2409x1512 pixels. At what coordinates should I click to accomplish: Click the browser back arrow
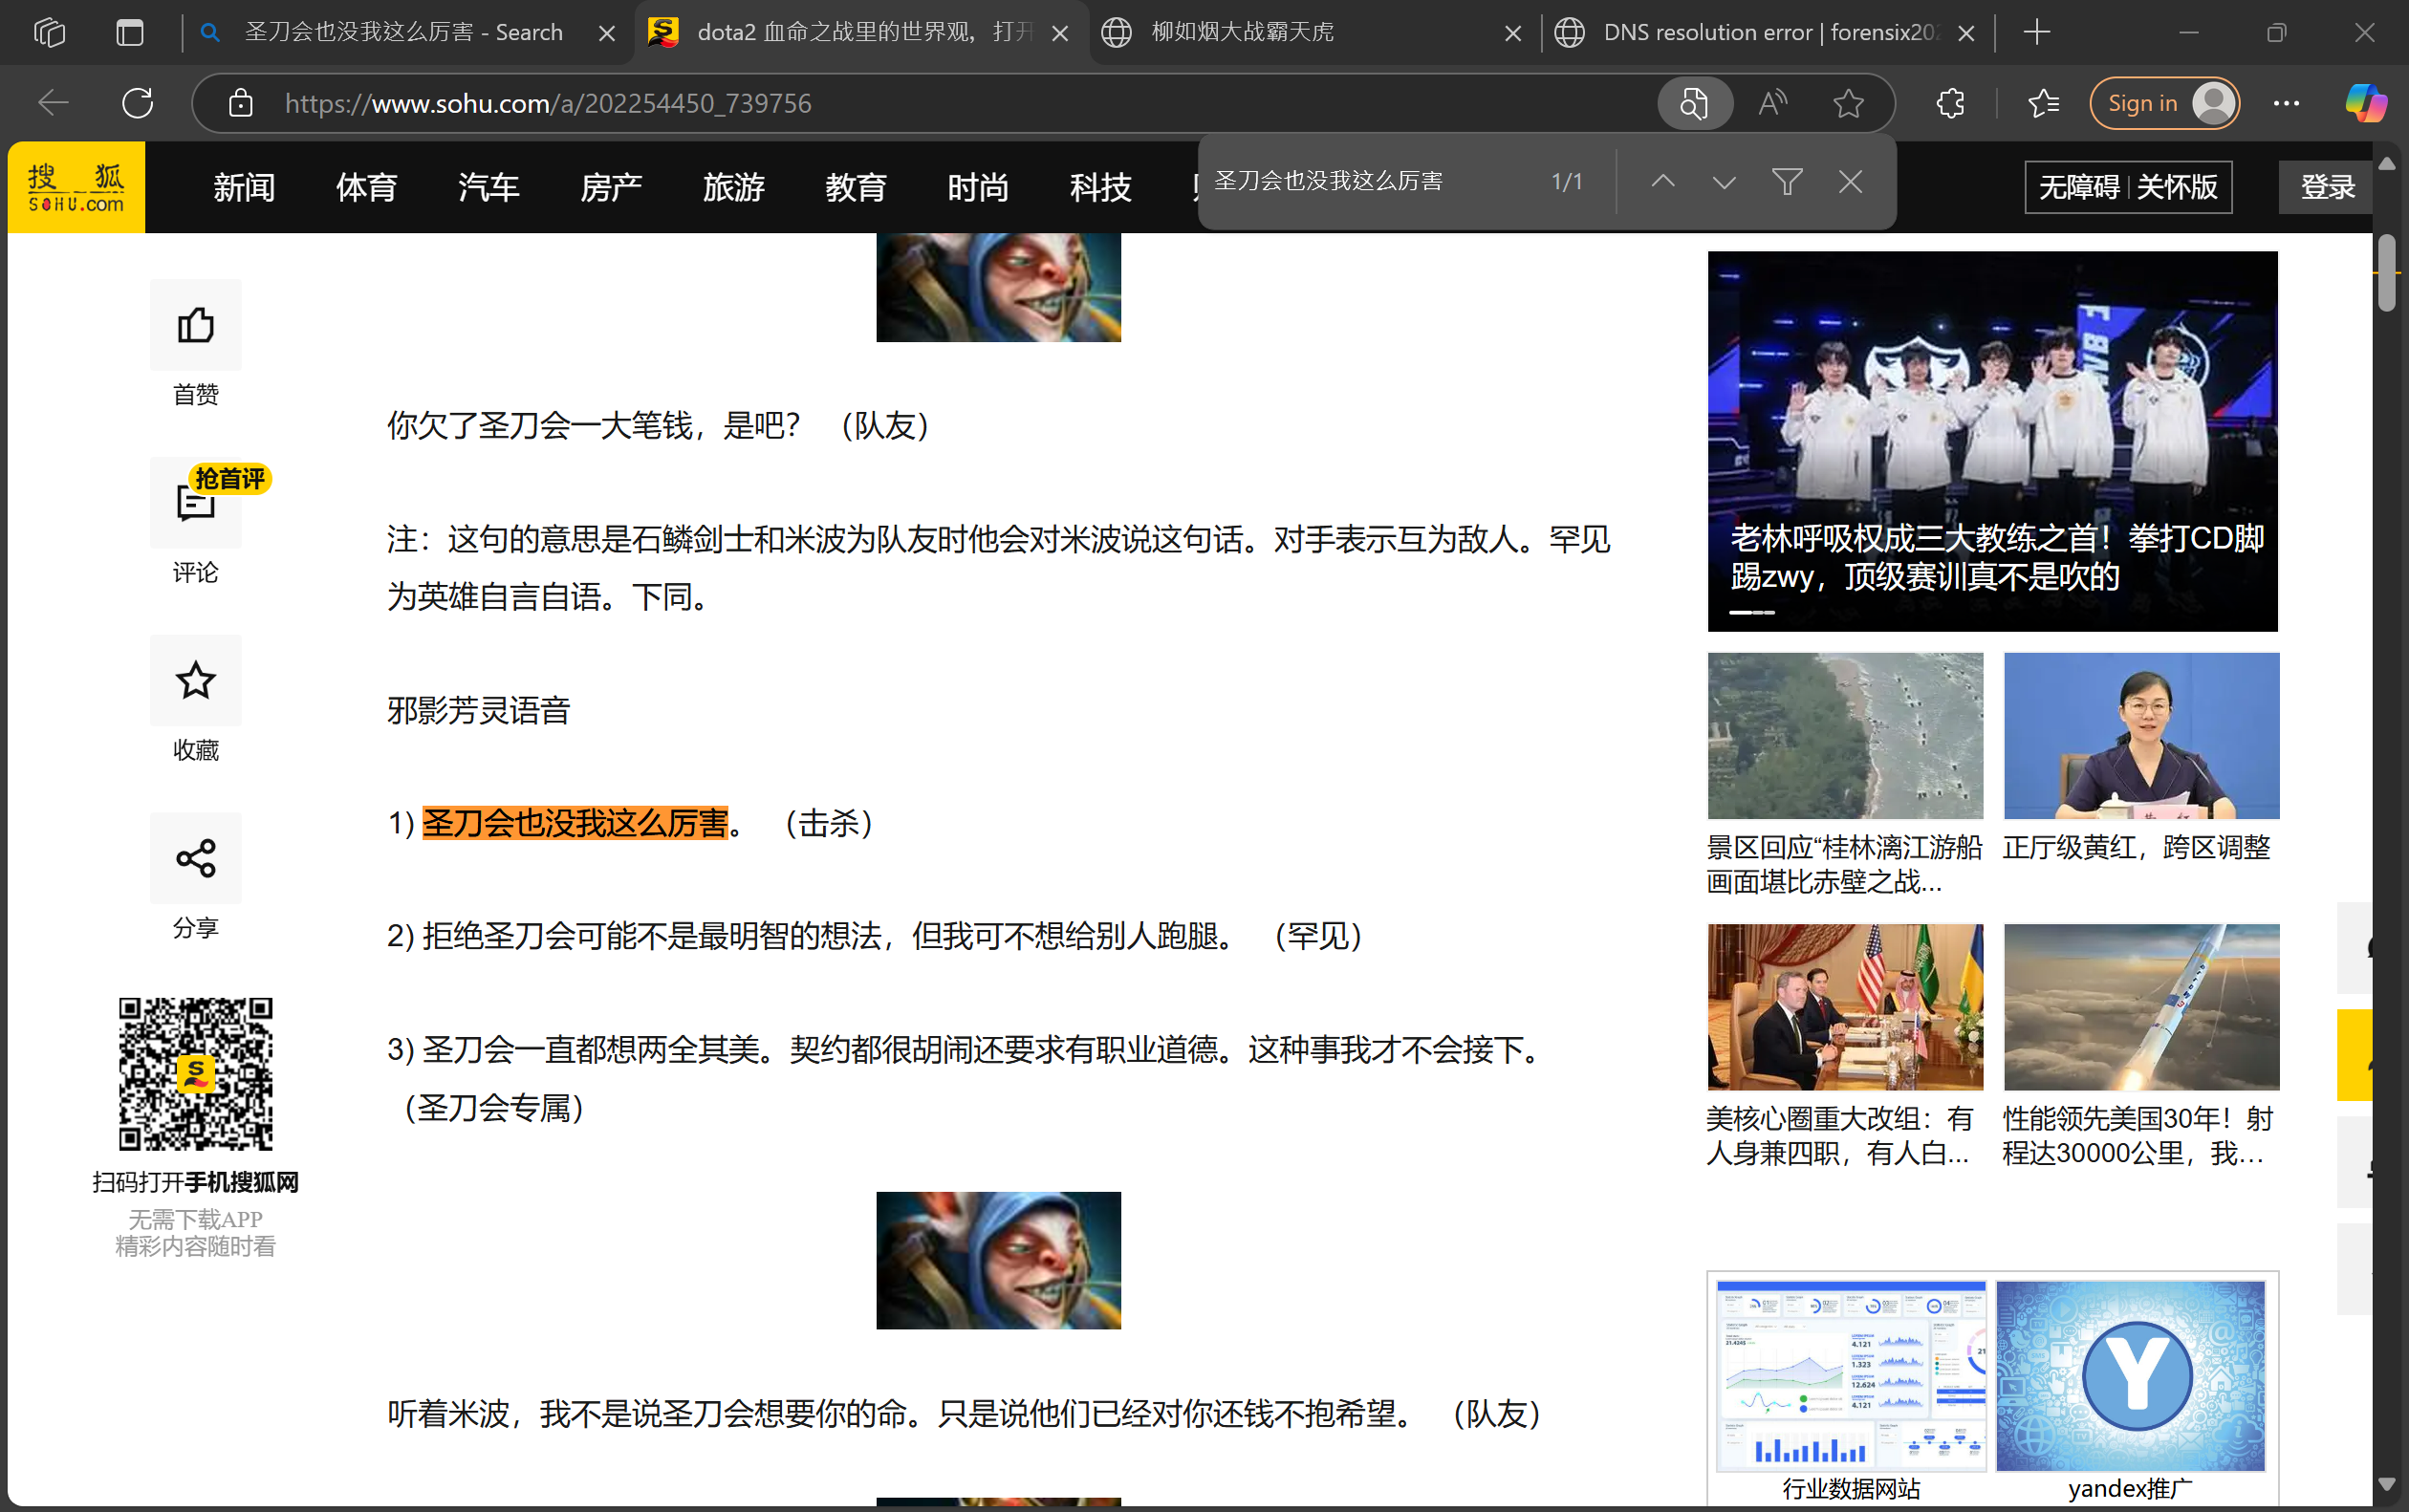pyautogui.click(x=52, y=103)
